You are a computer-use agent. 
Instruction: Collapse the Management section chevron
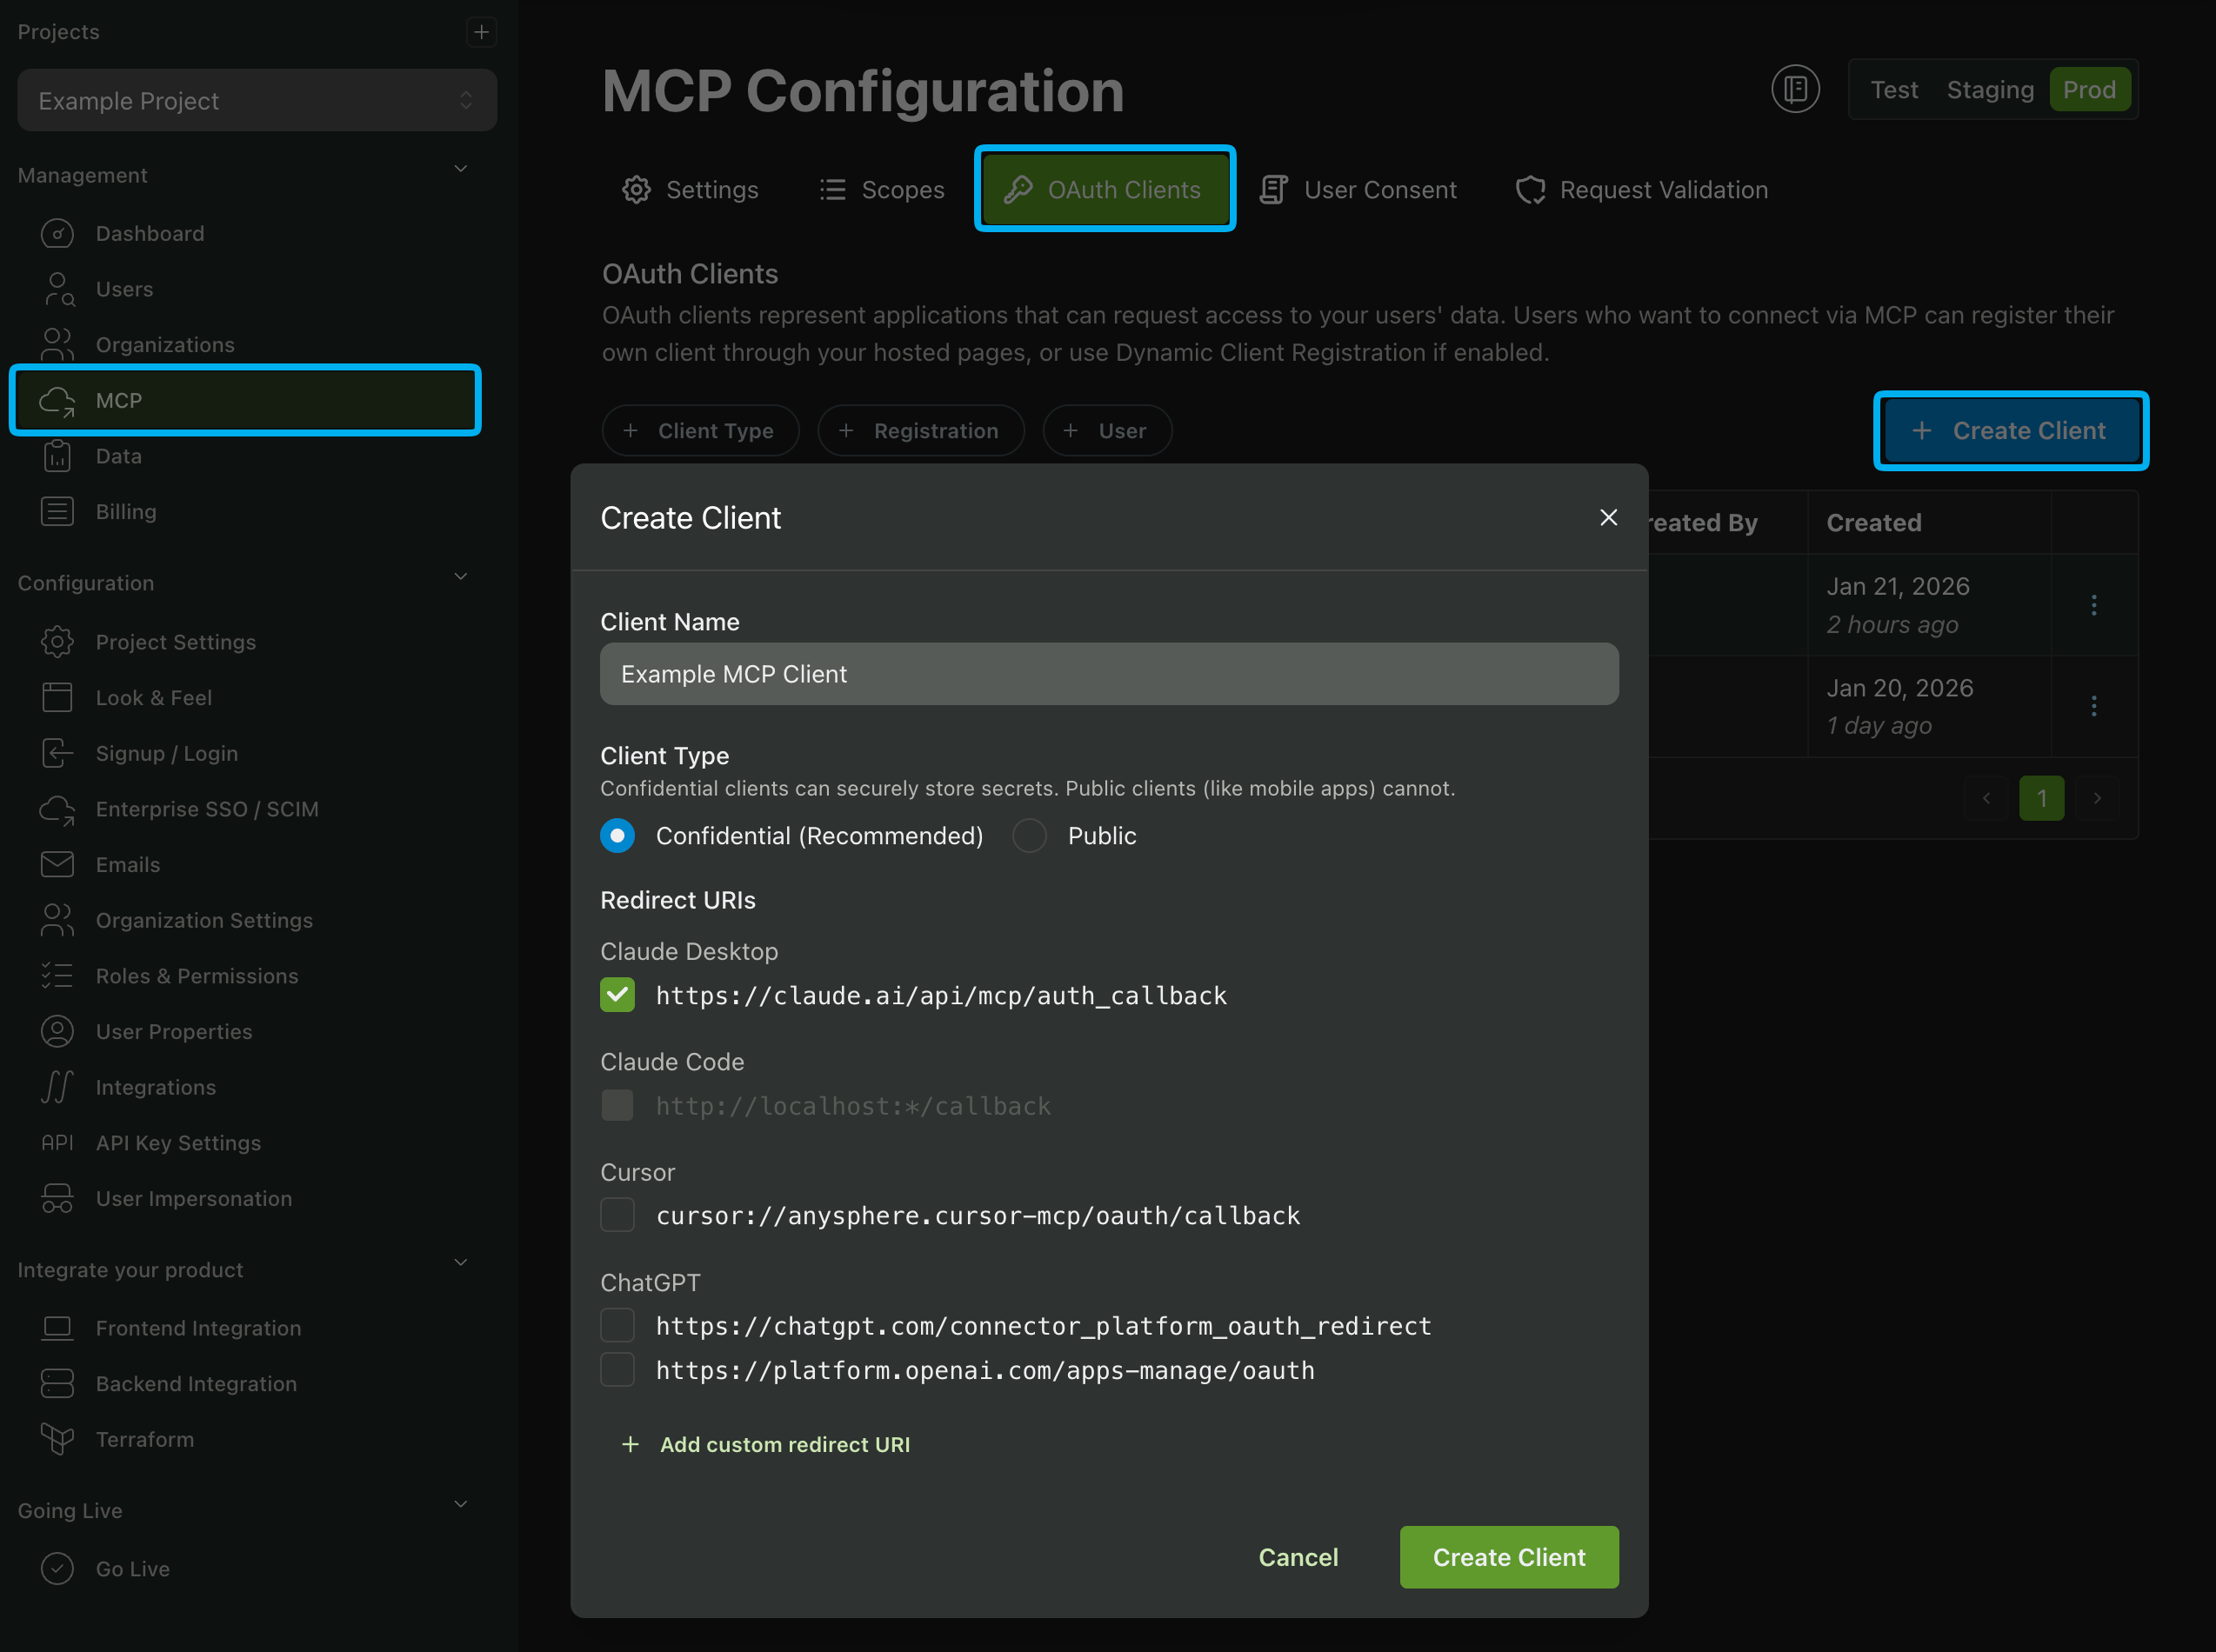(461, 170)
